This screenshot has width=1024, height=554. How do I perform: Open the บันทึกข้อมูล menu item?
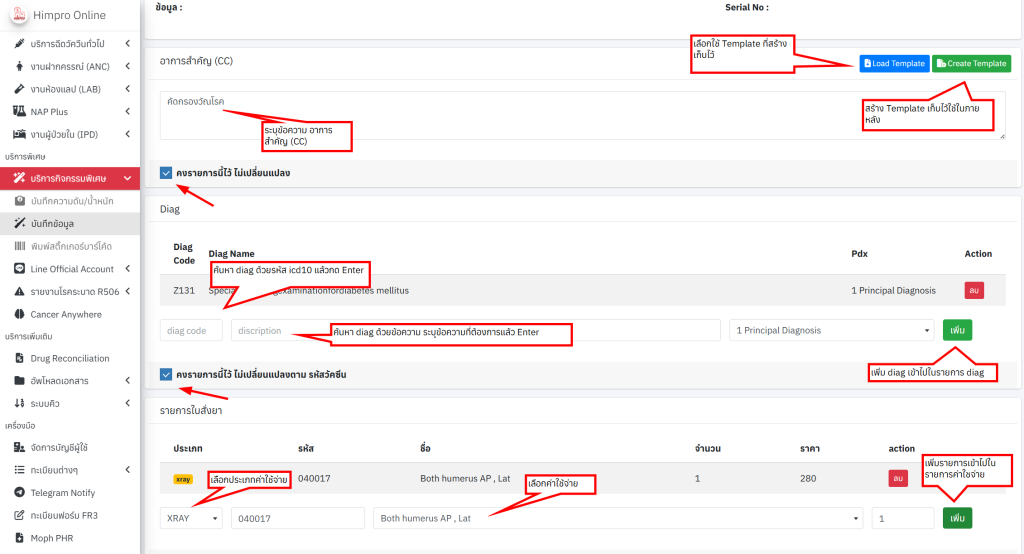pos(60,224)
